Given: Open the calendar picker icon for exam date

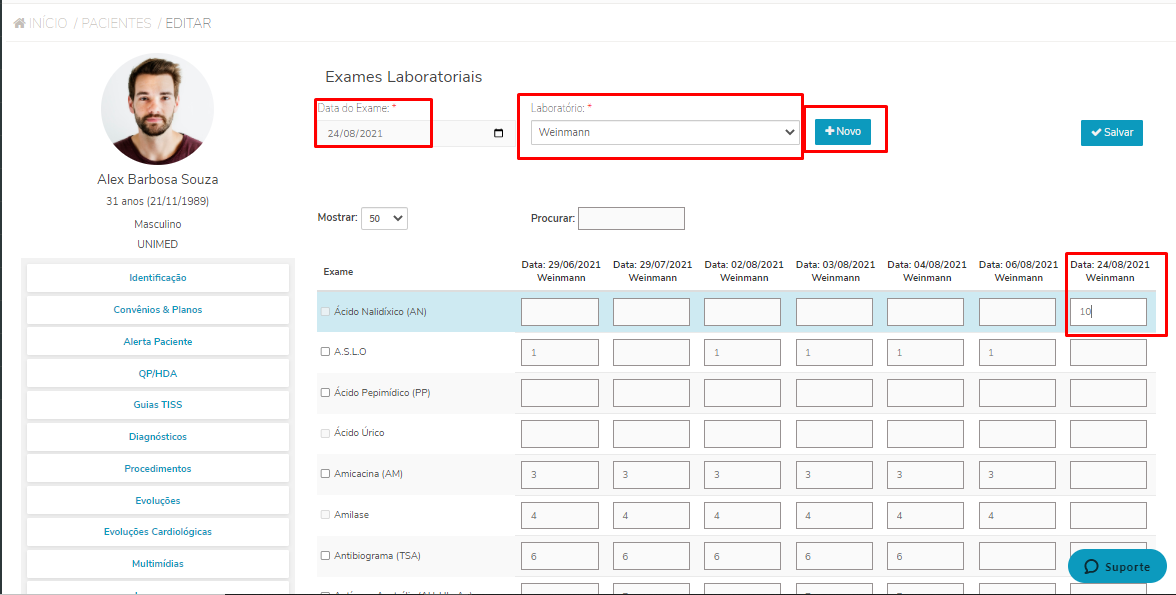Looking at the screenshot, I should tap(499, 134).
